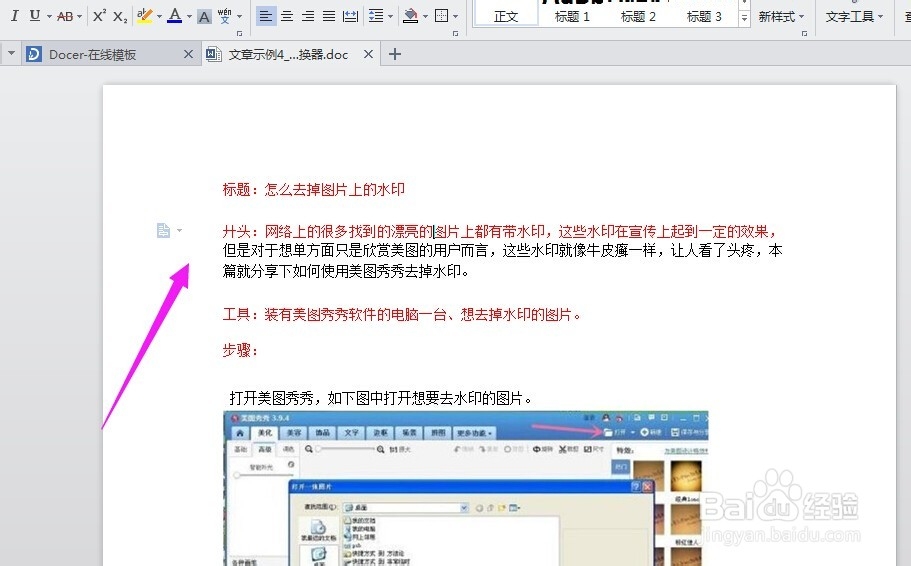Open the 文字工具 menu
This screenshot has height=566, width=911.
pos(854,16)
